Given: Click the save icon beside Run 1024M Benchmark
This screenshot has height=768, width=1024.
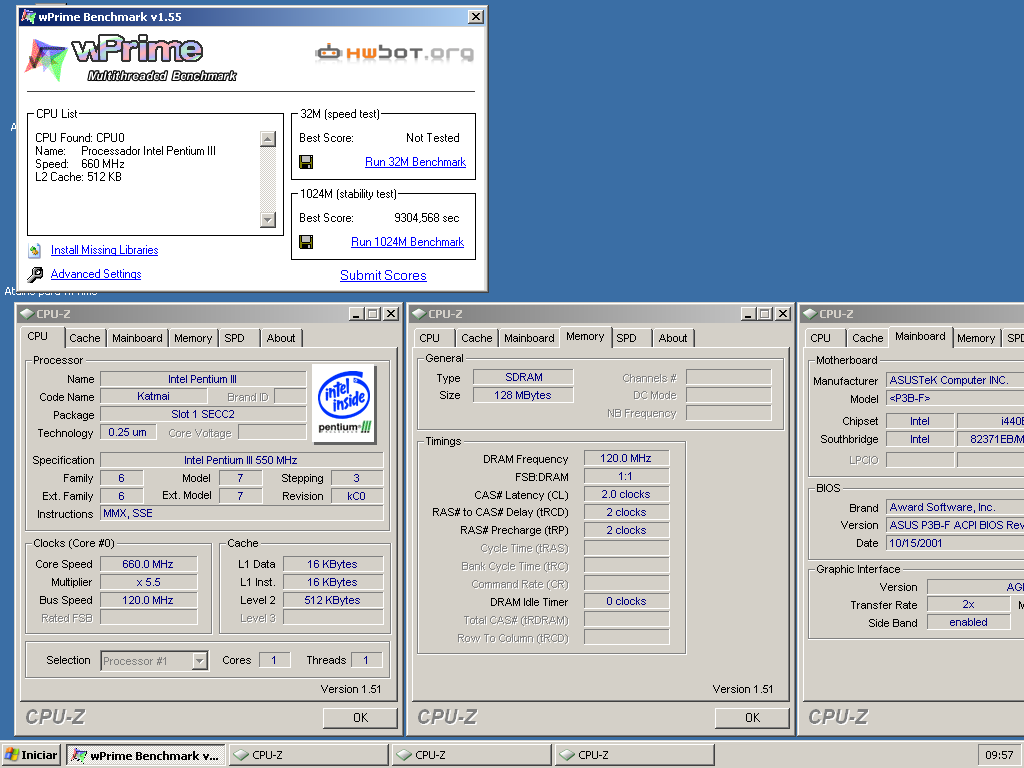Looking at the screenshot, I should 306,242.
